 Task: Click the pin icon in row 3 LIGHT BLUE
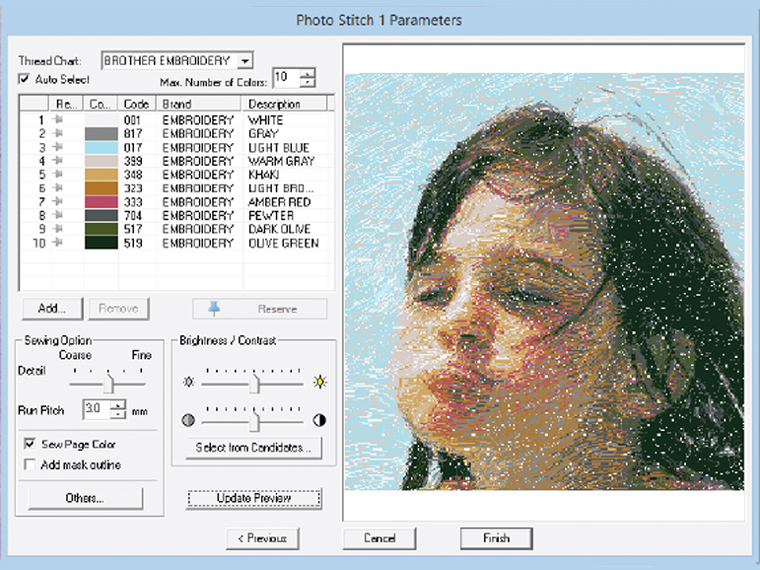point(59,146)
